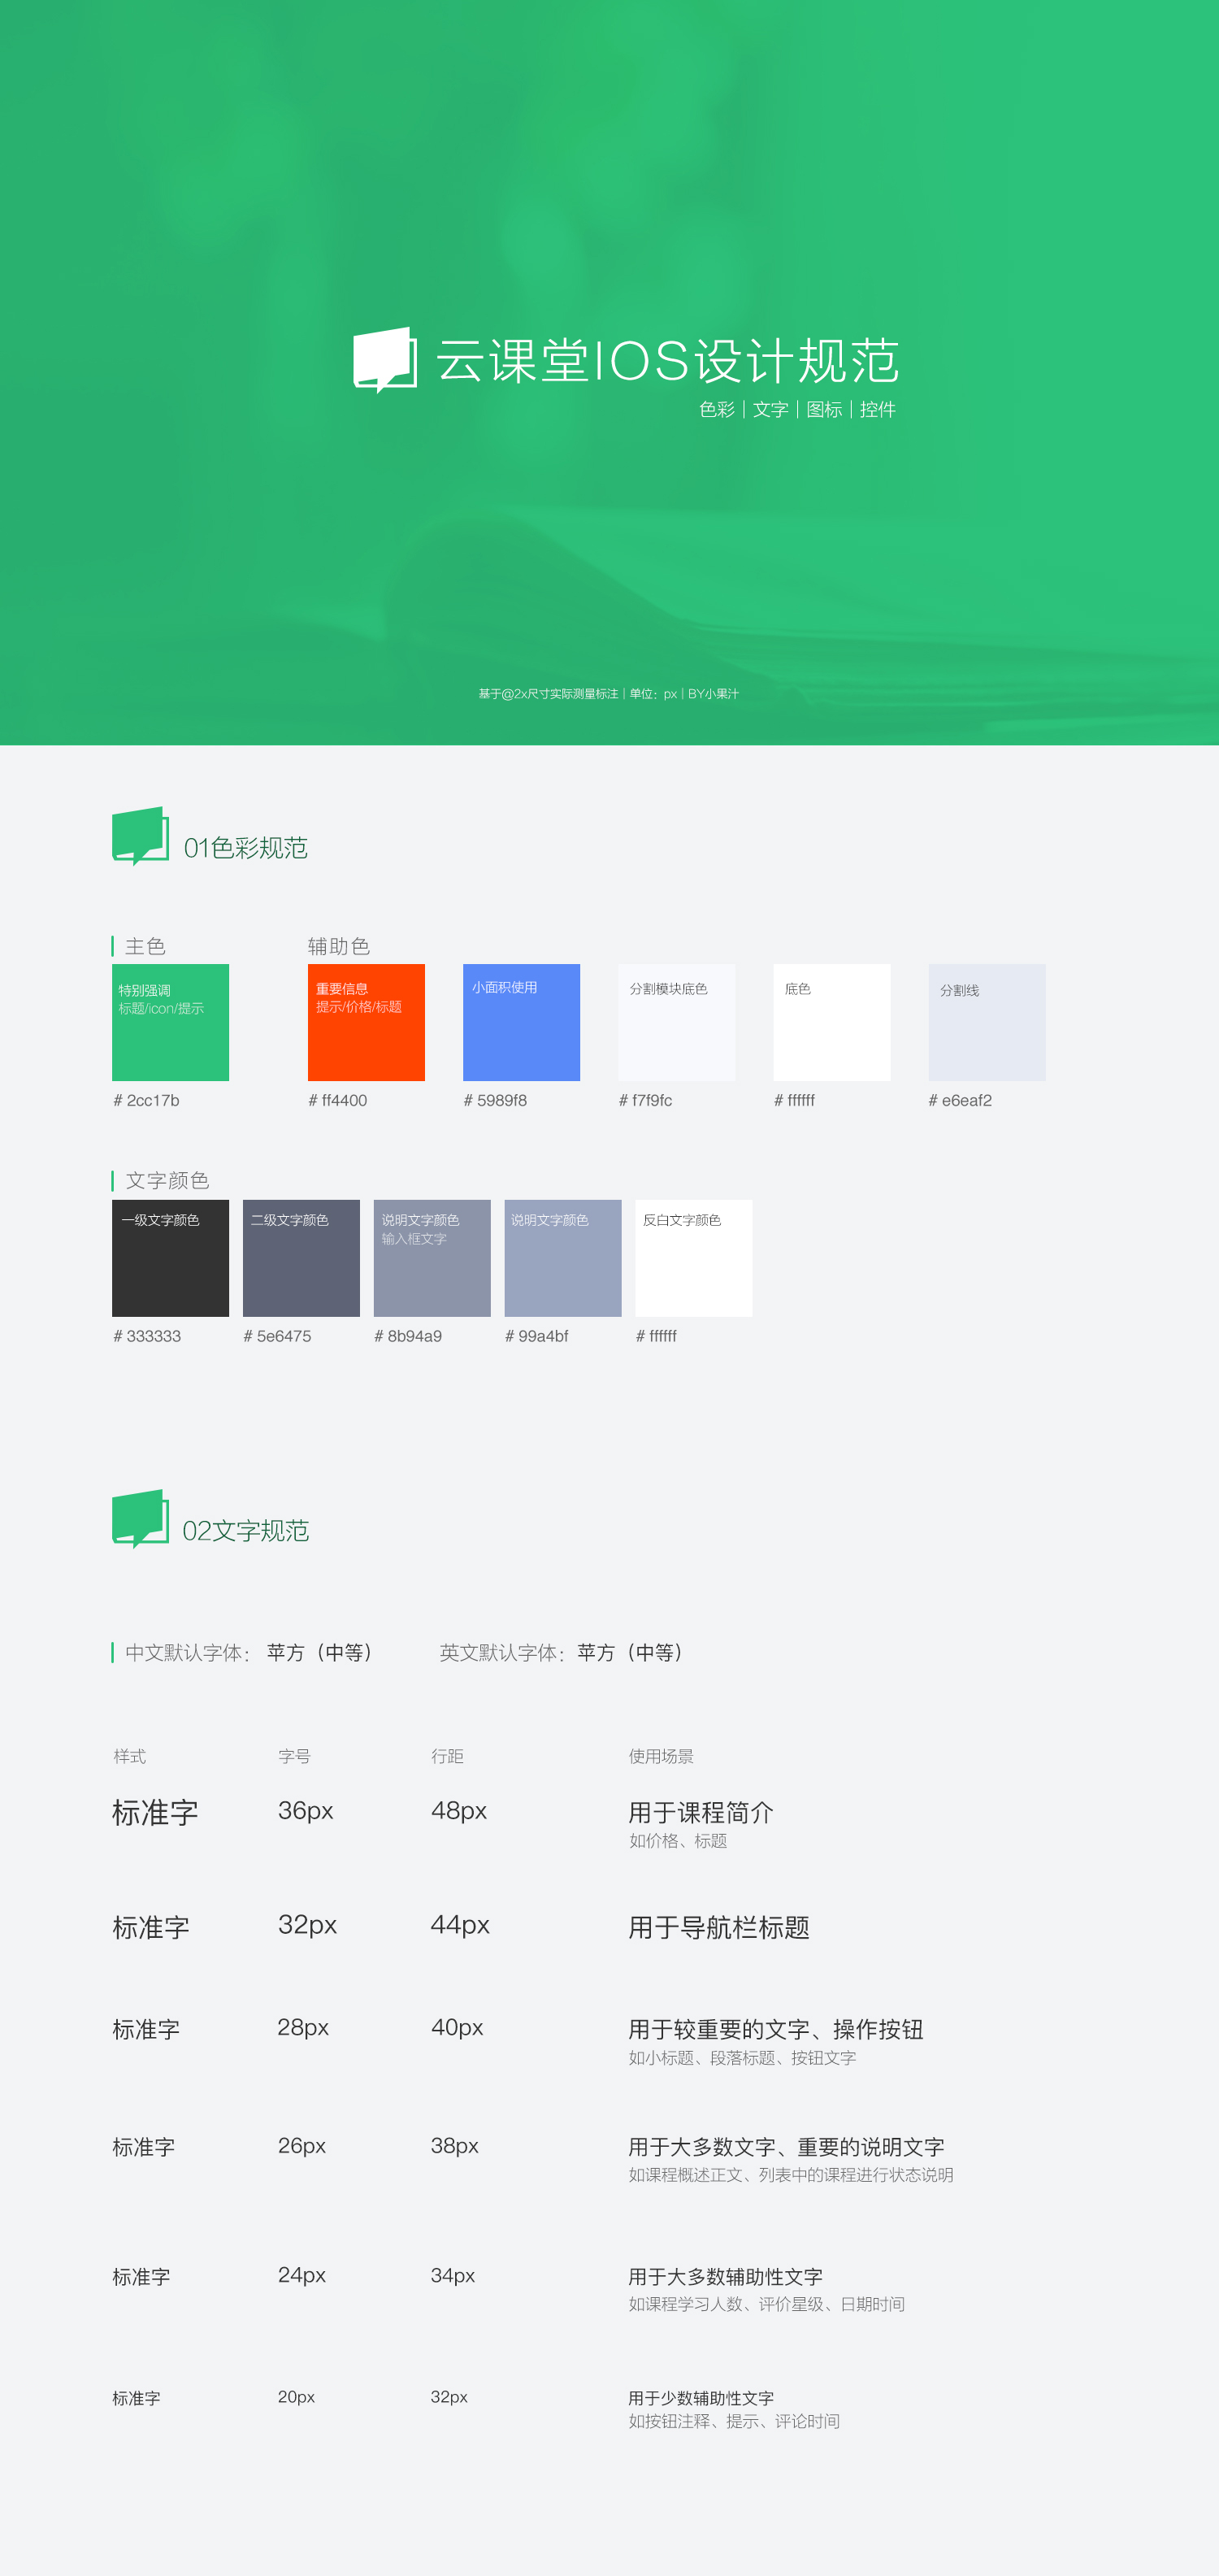The image size is (1219, 2576).
Task: Select the f7f9fc 分割模块底色 swatch
Action: click(x=676, y=1022)
